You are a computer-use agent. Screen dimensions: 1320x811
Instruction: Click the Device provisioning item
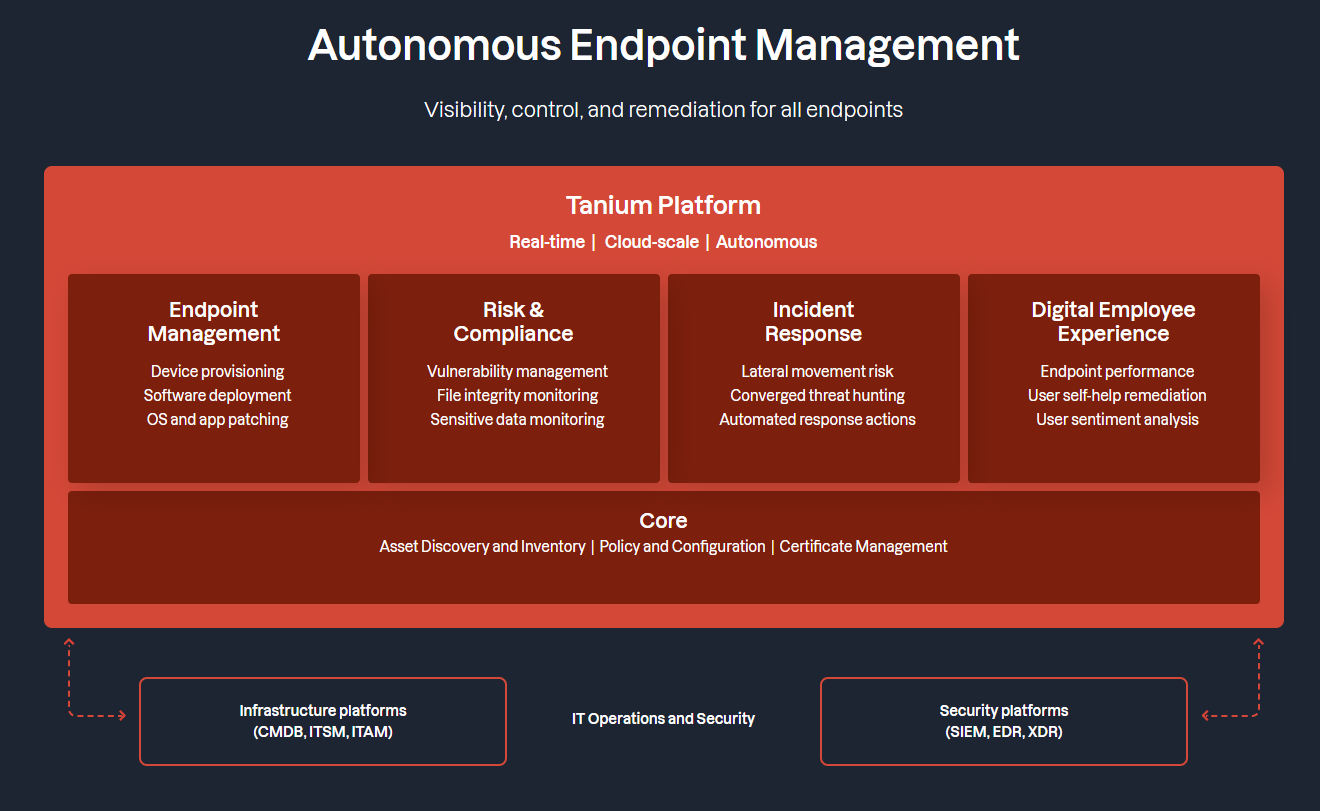tap(217, 372)
